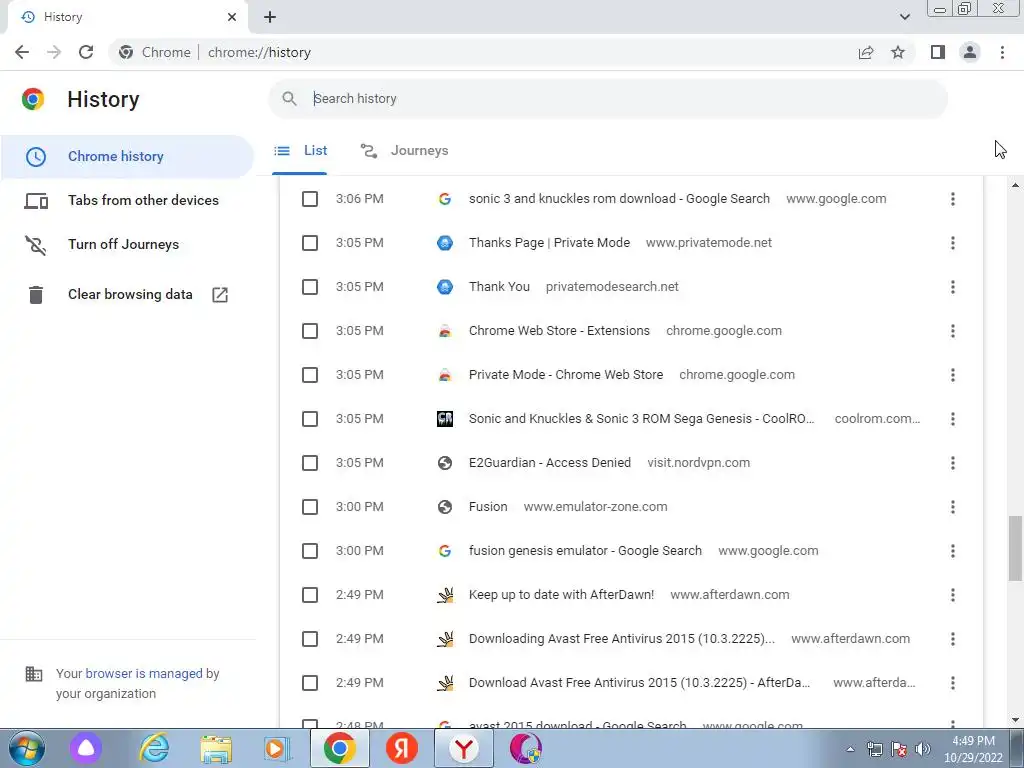Open three-dot menu for Thank You entry
This screenshot has height=768, width=1024.
[x=953, y=287]
